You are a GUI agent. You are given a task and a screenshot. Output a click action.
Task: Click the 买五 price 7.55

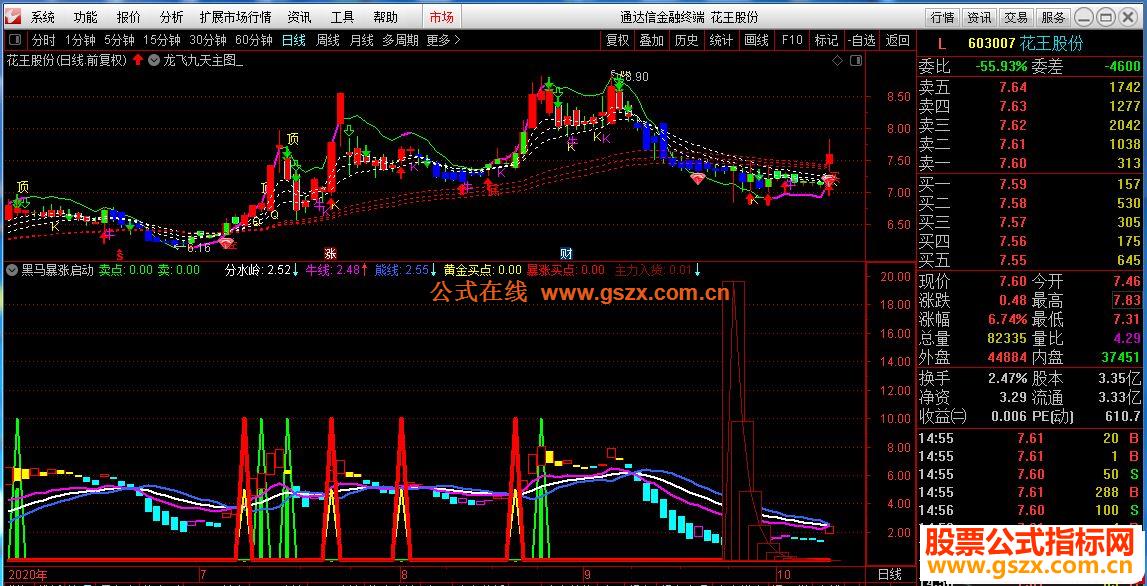tap(1013, 260)
